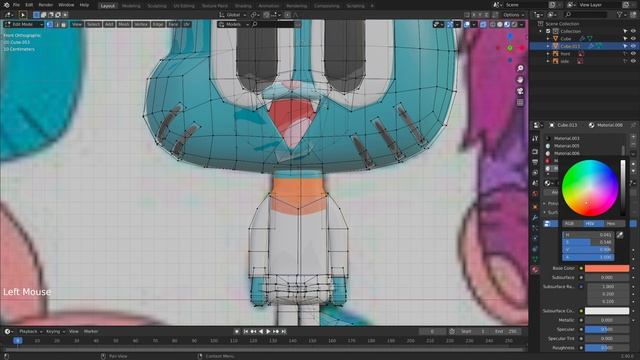This screenshot has width=640, height=360.
Task: Open Output properties tab
Action: [x=535, y=162]
